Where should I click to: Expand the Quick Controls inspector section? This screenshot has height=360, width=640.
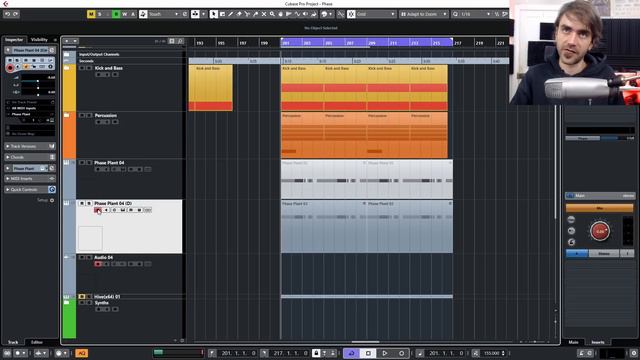point(30,189)
